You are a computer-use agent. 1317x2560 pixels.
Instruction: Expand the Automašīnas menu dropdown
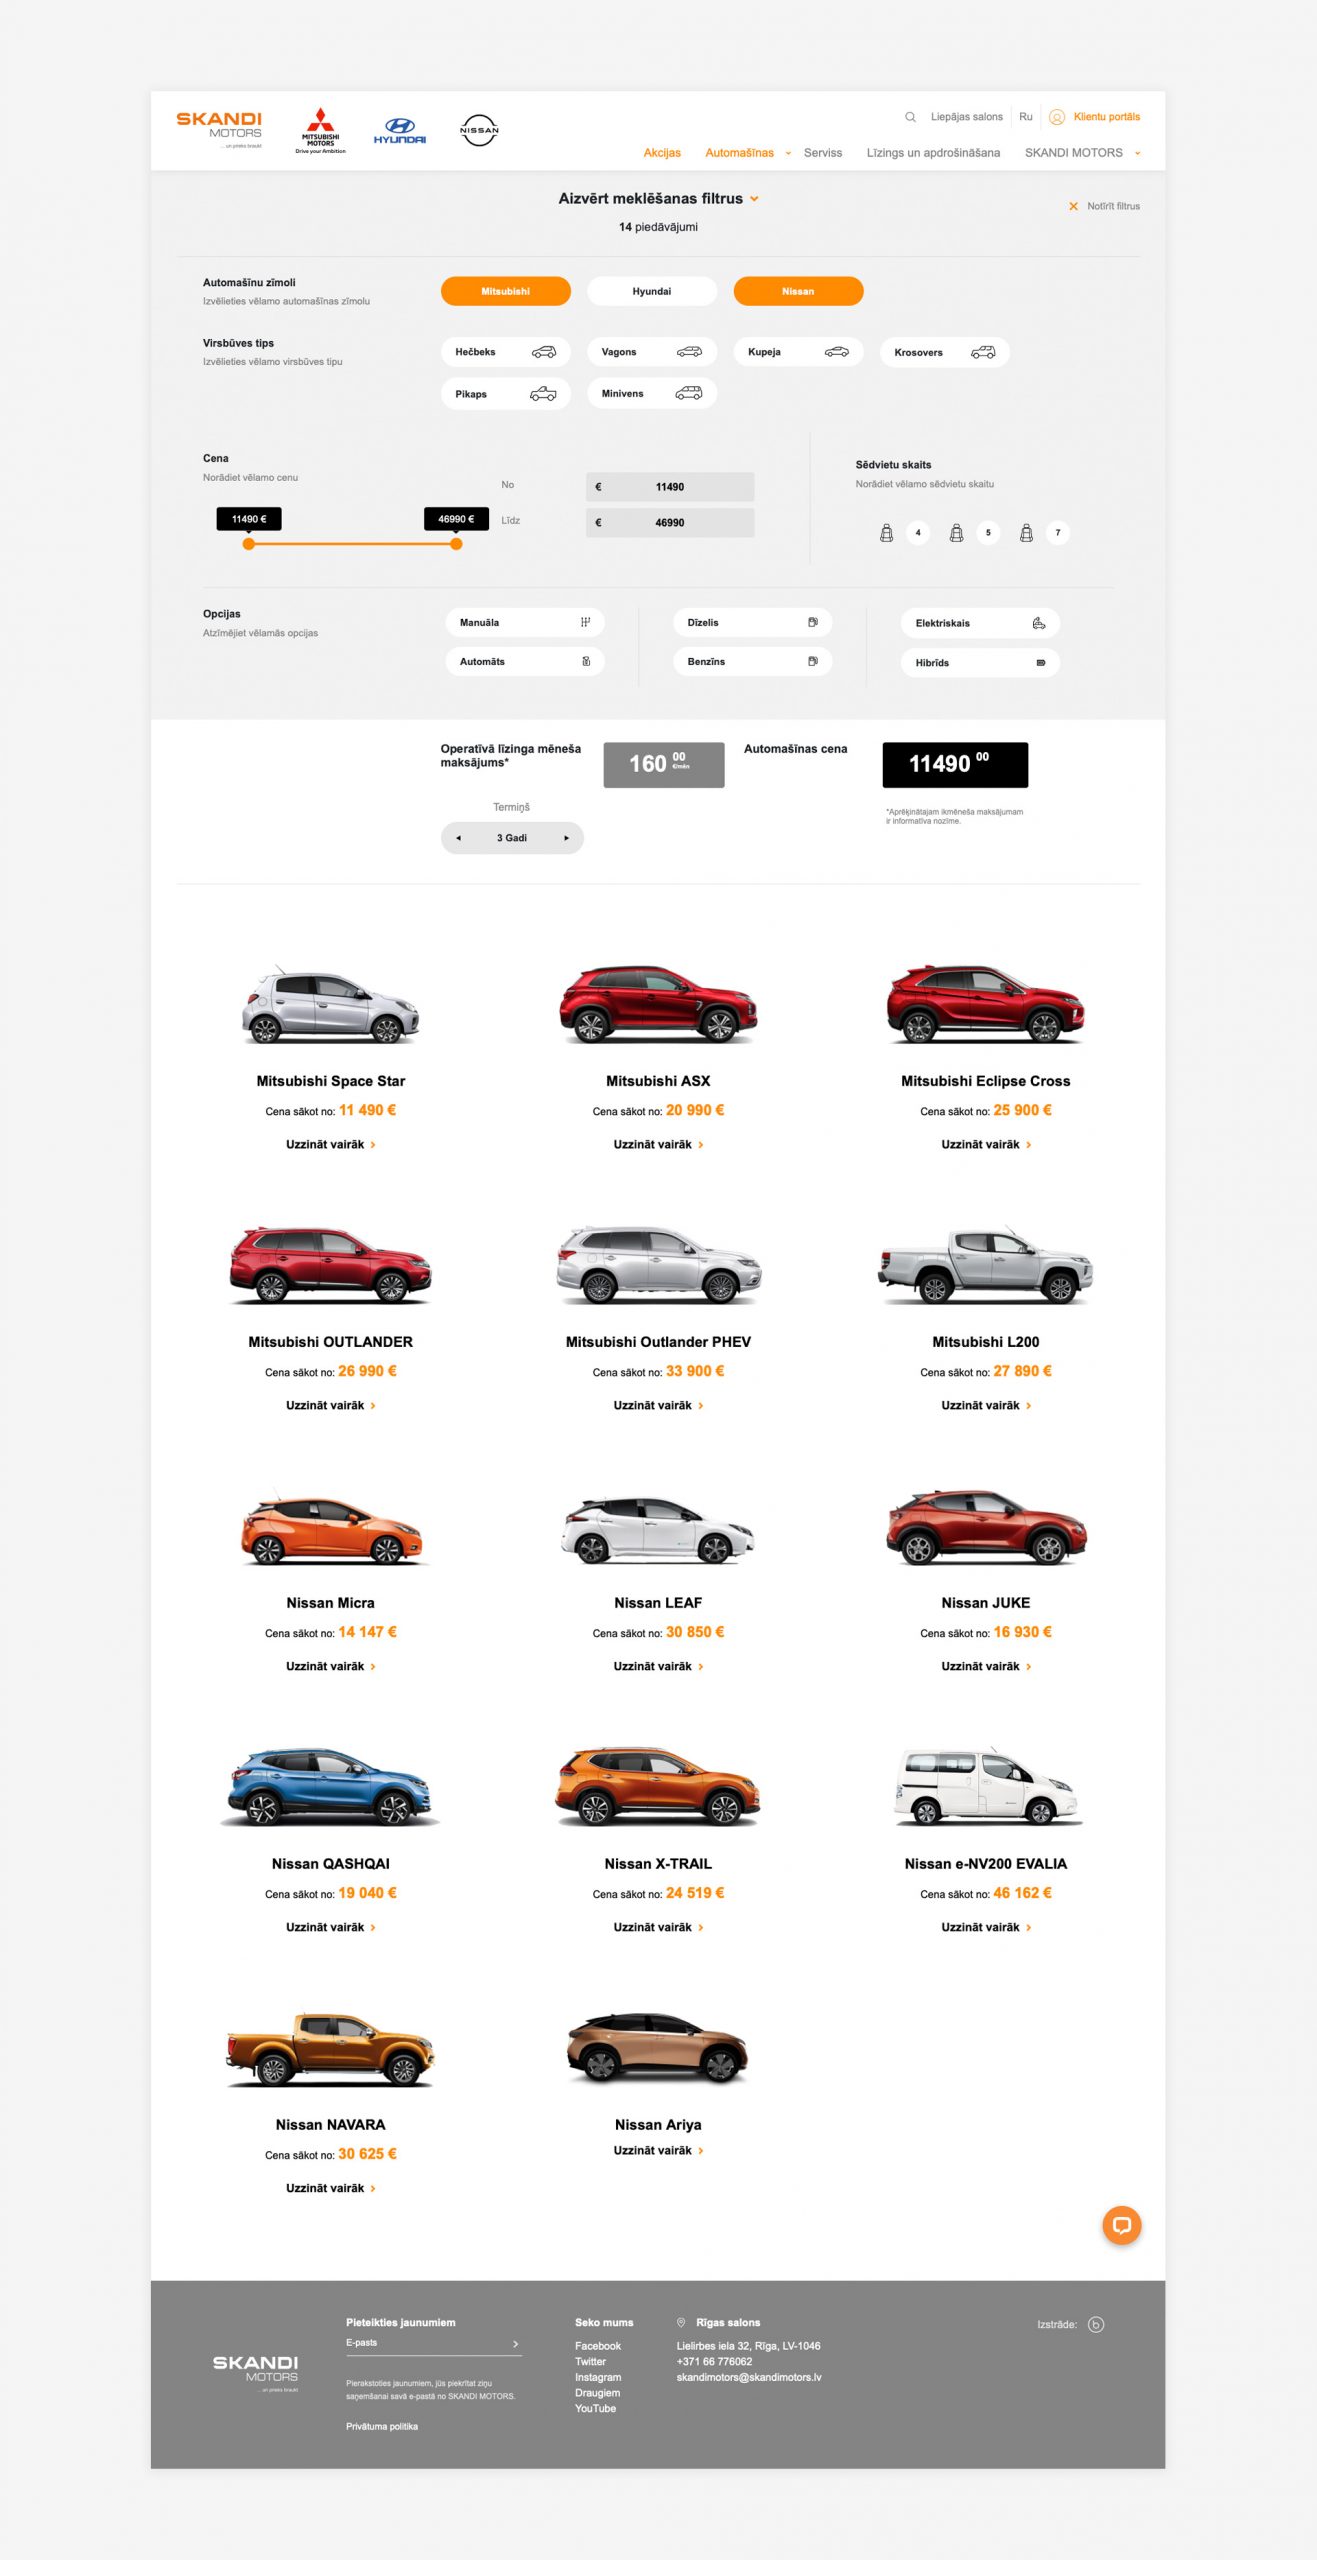(788, 153)
